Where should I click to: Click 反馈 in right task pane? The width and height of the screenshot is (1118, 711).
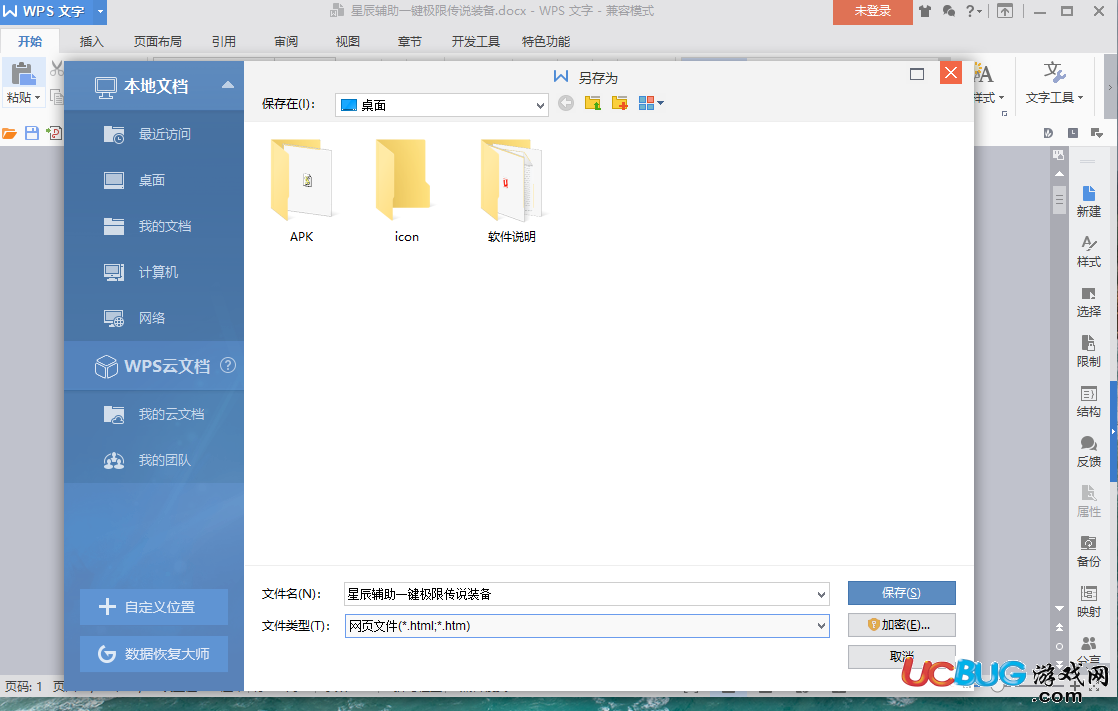click(1088, 451)
